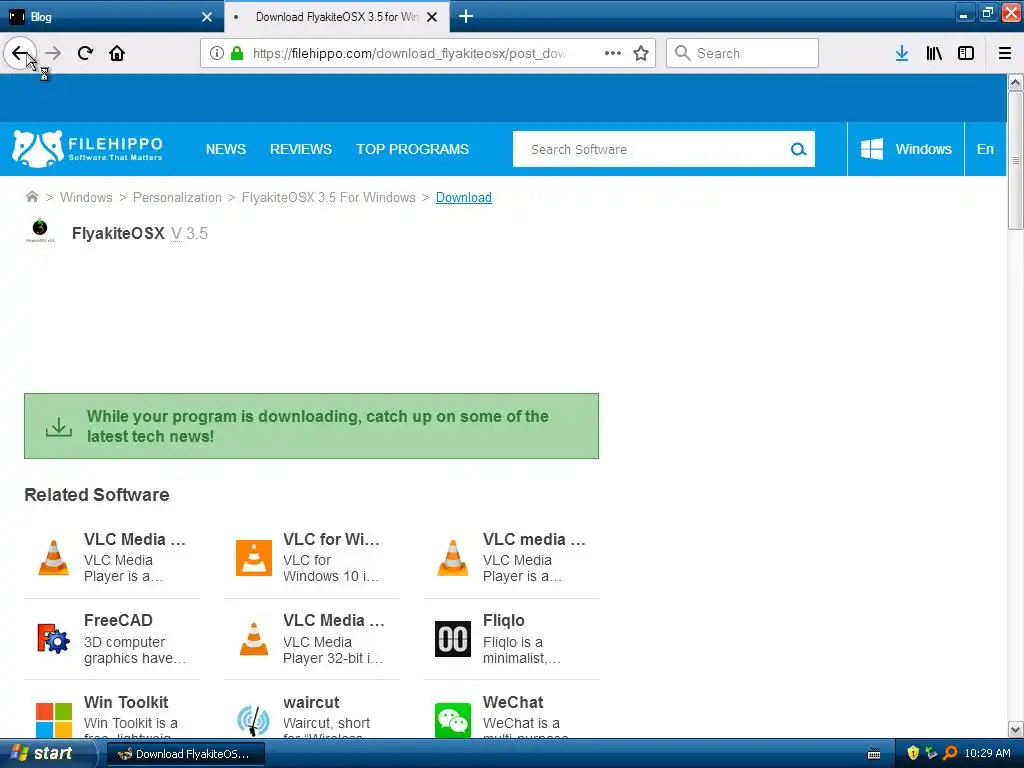Click the FlyakiteOSX app icon
This screenshot has height=768, width=1024.
pyautogui.click(x=40, y=231)
